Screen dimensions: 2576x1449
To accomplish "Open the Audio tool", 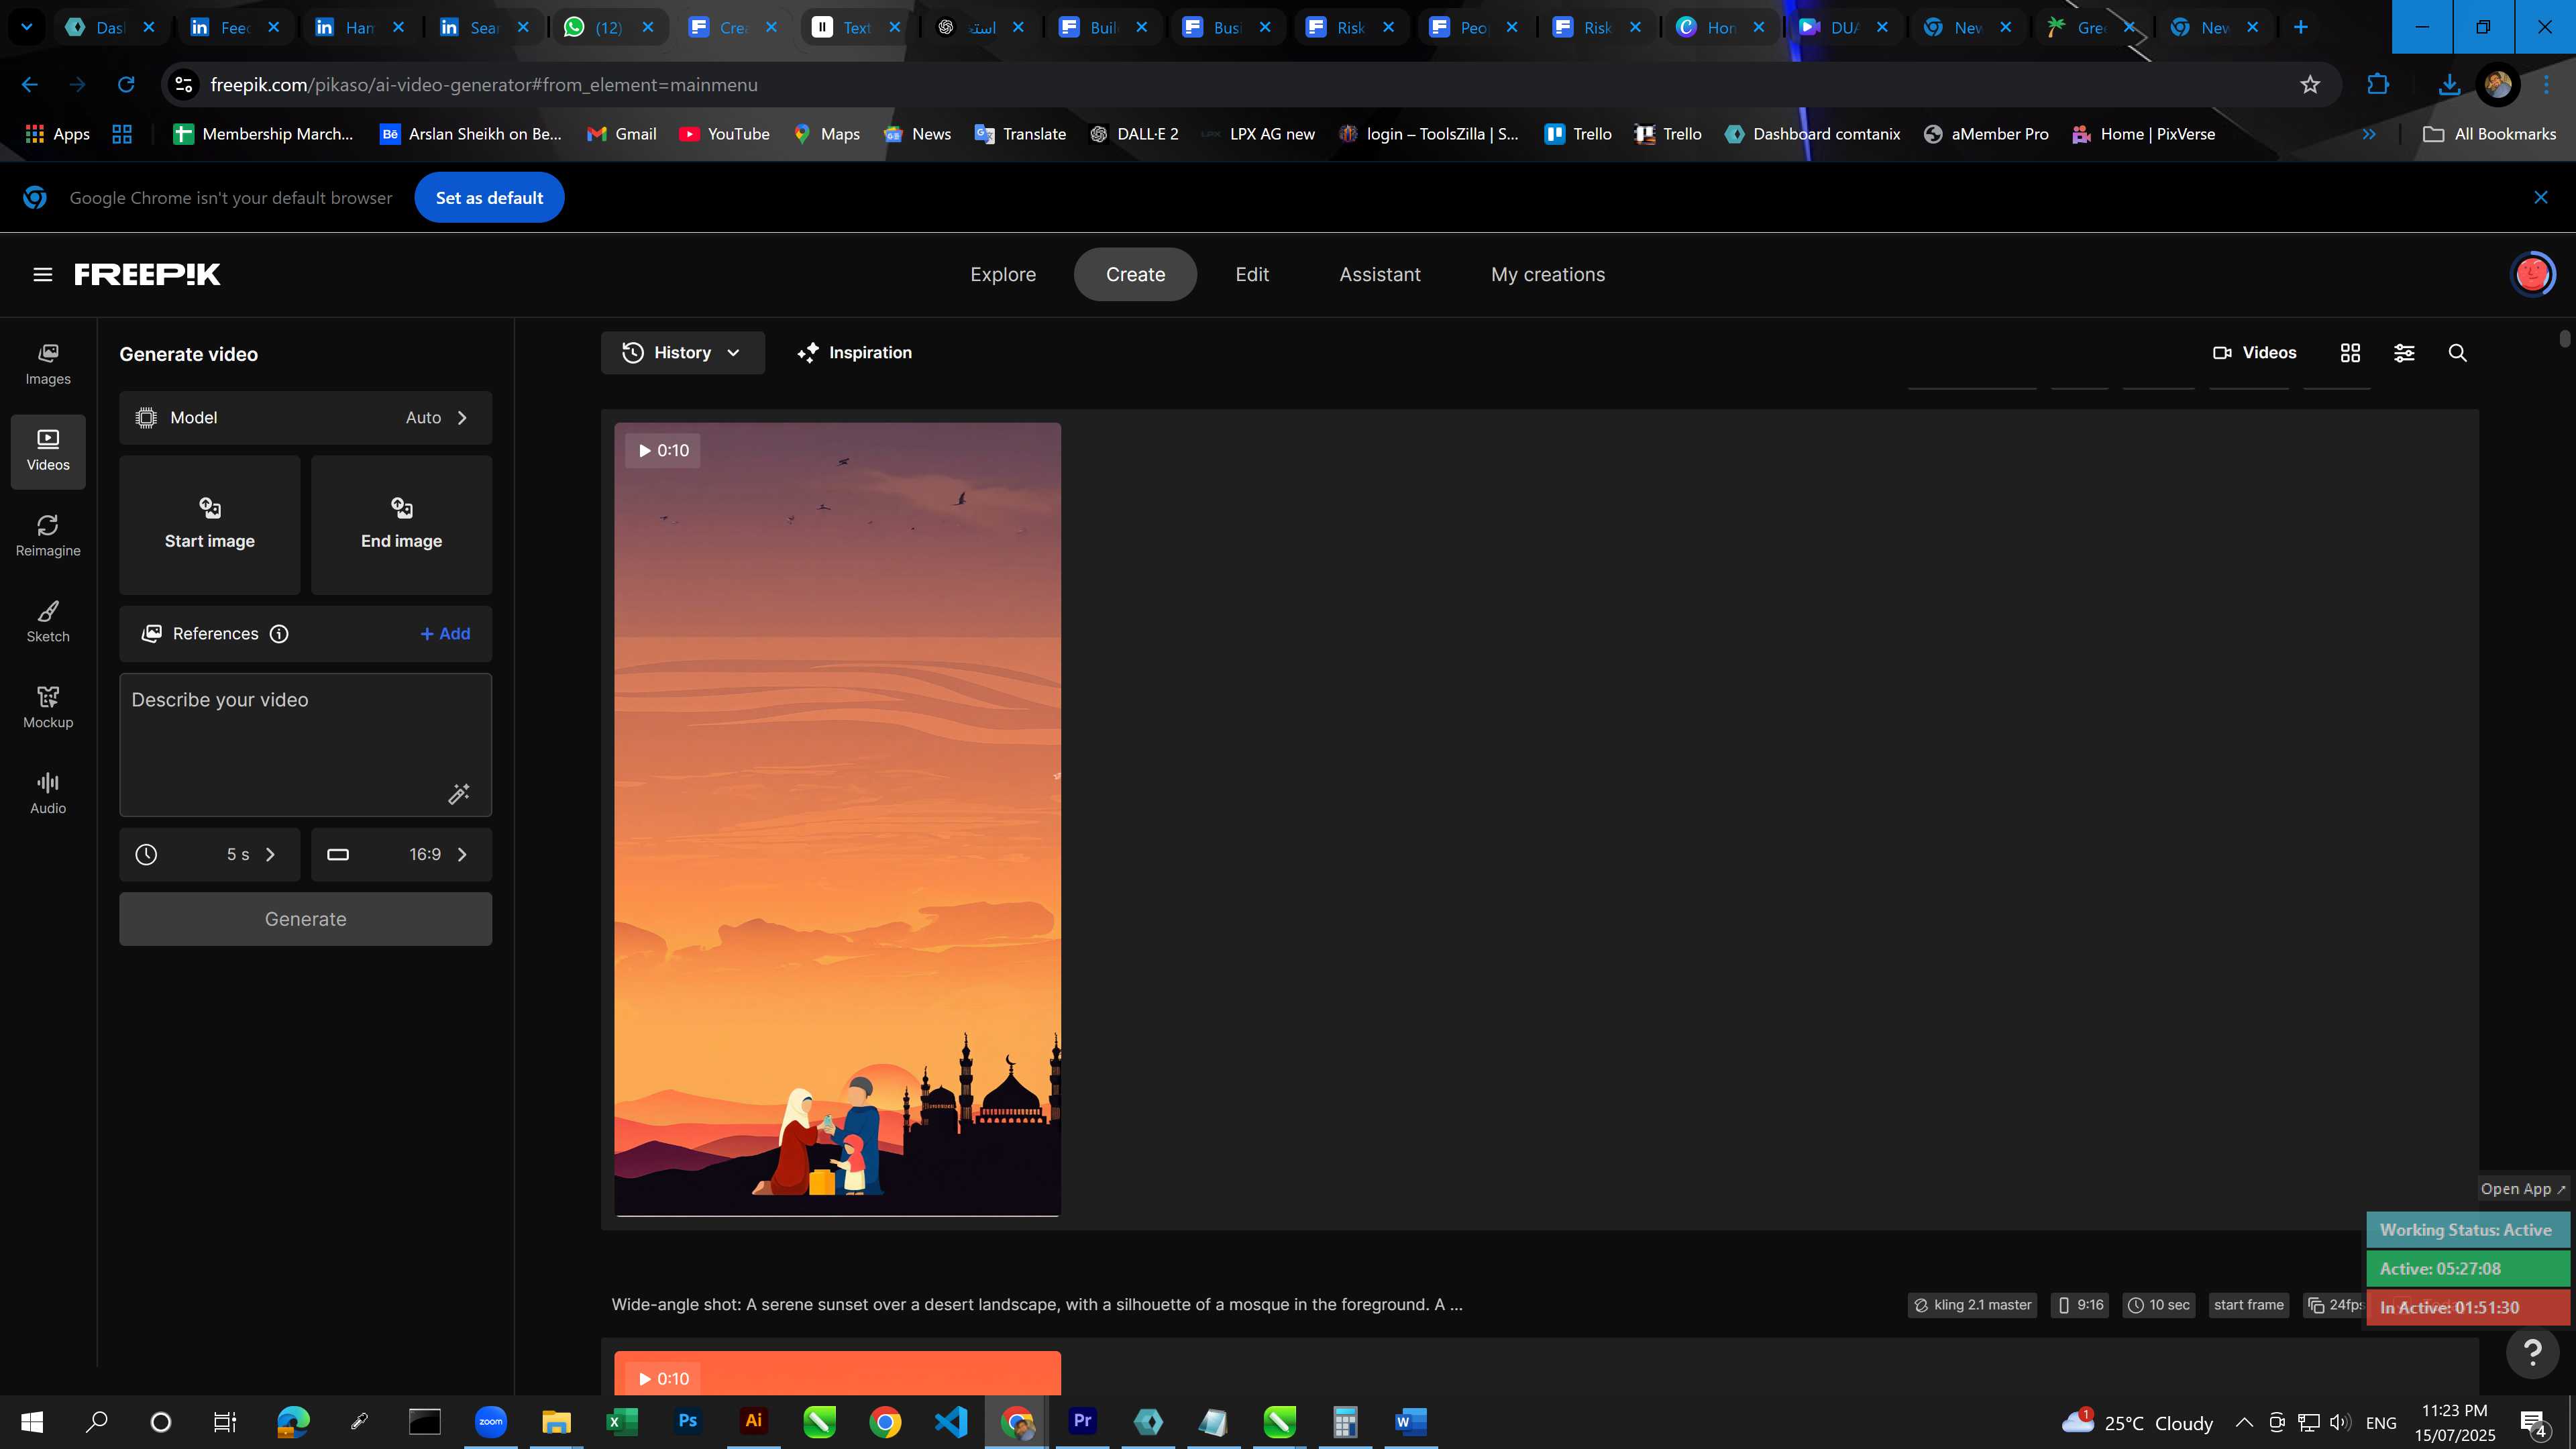I will click(48, 794).
